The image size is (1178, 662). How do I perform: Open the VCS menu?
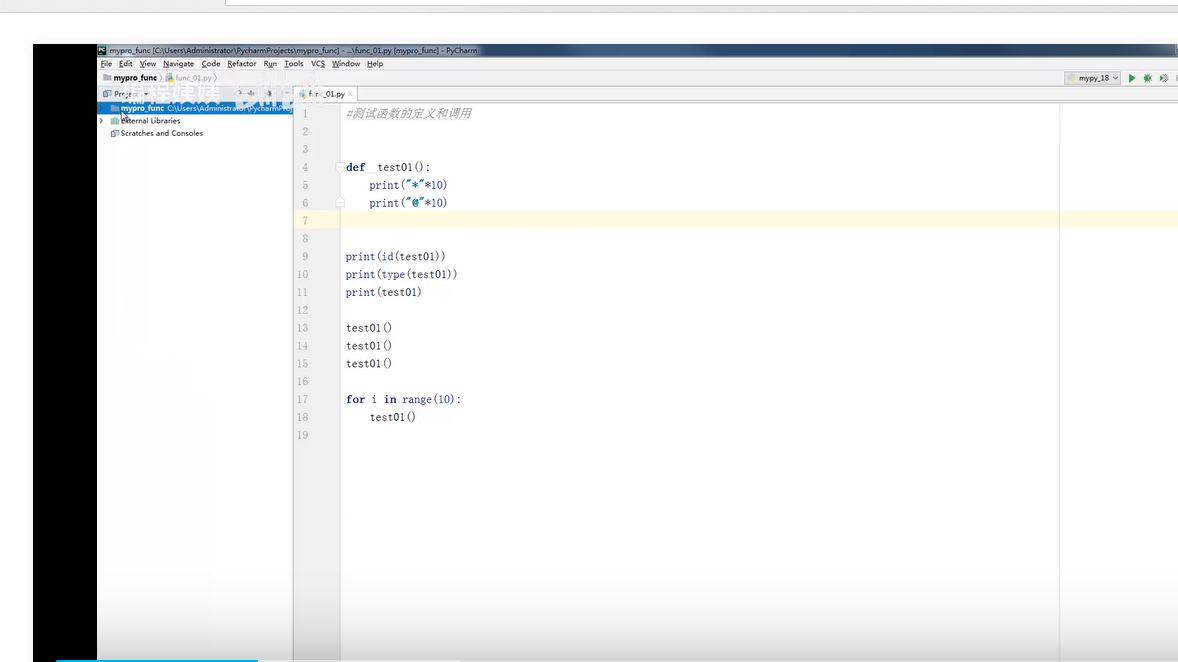pyautogui.click(x=318, y=64)
